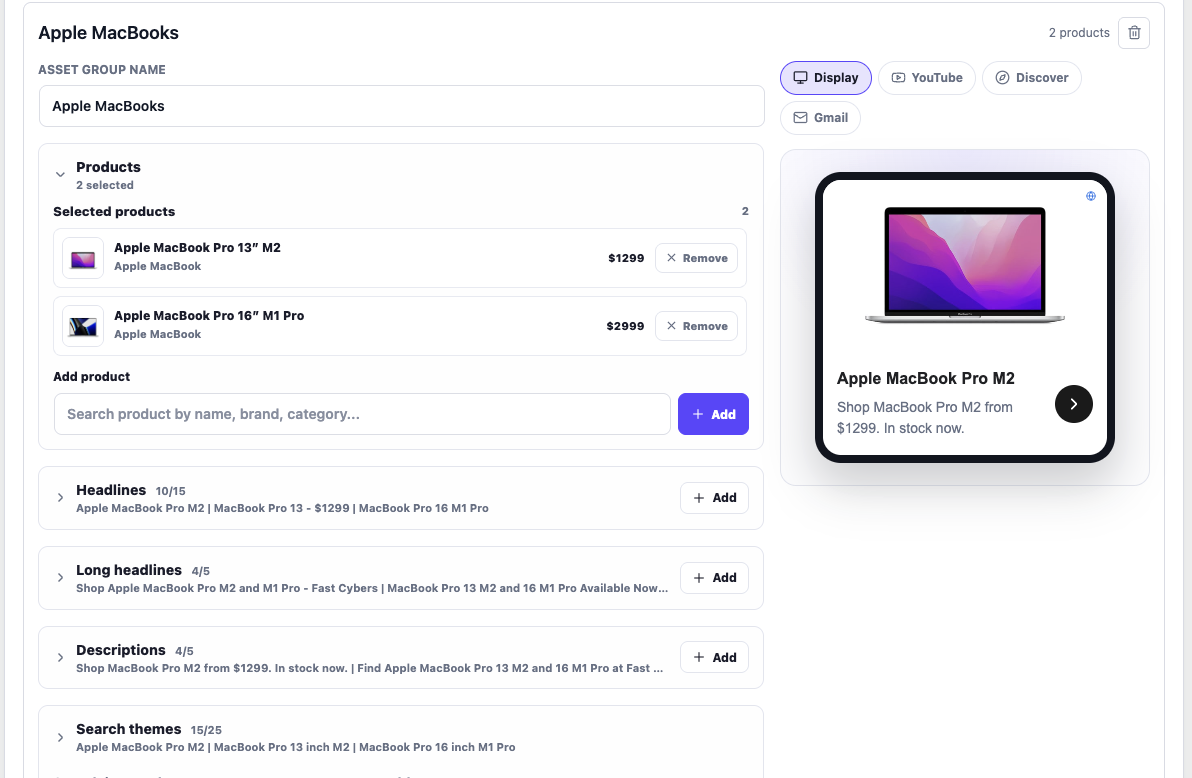Click the Apple MacBook Pro 13″ M2 title
Screen dimensions: 1192x778
pyautogui.click(x=197, y=248)
